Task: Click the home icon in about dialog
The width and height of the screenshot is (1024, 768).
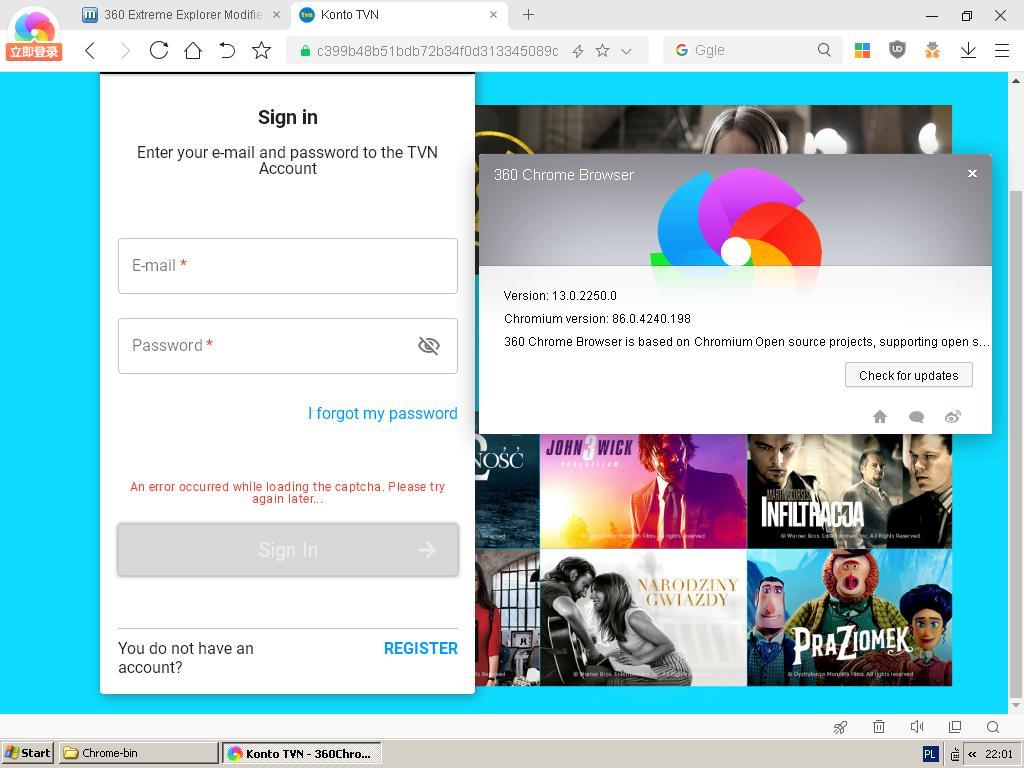Action: pos(880,417)
